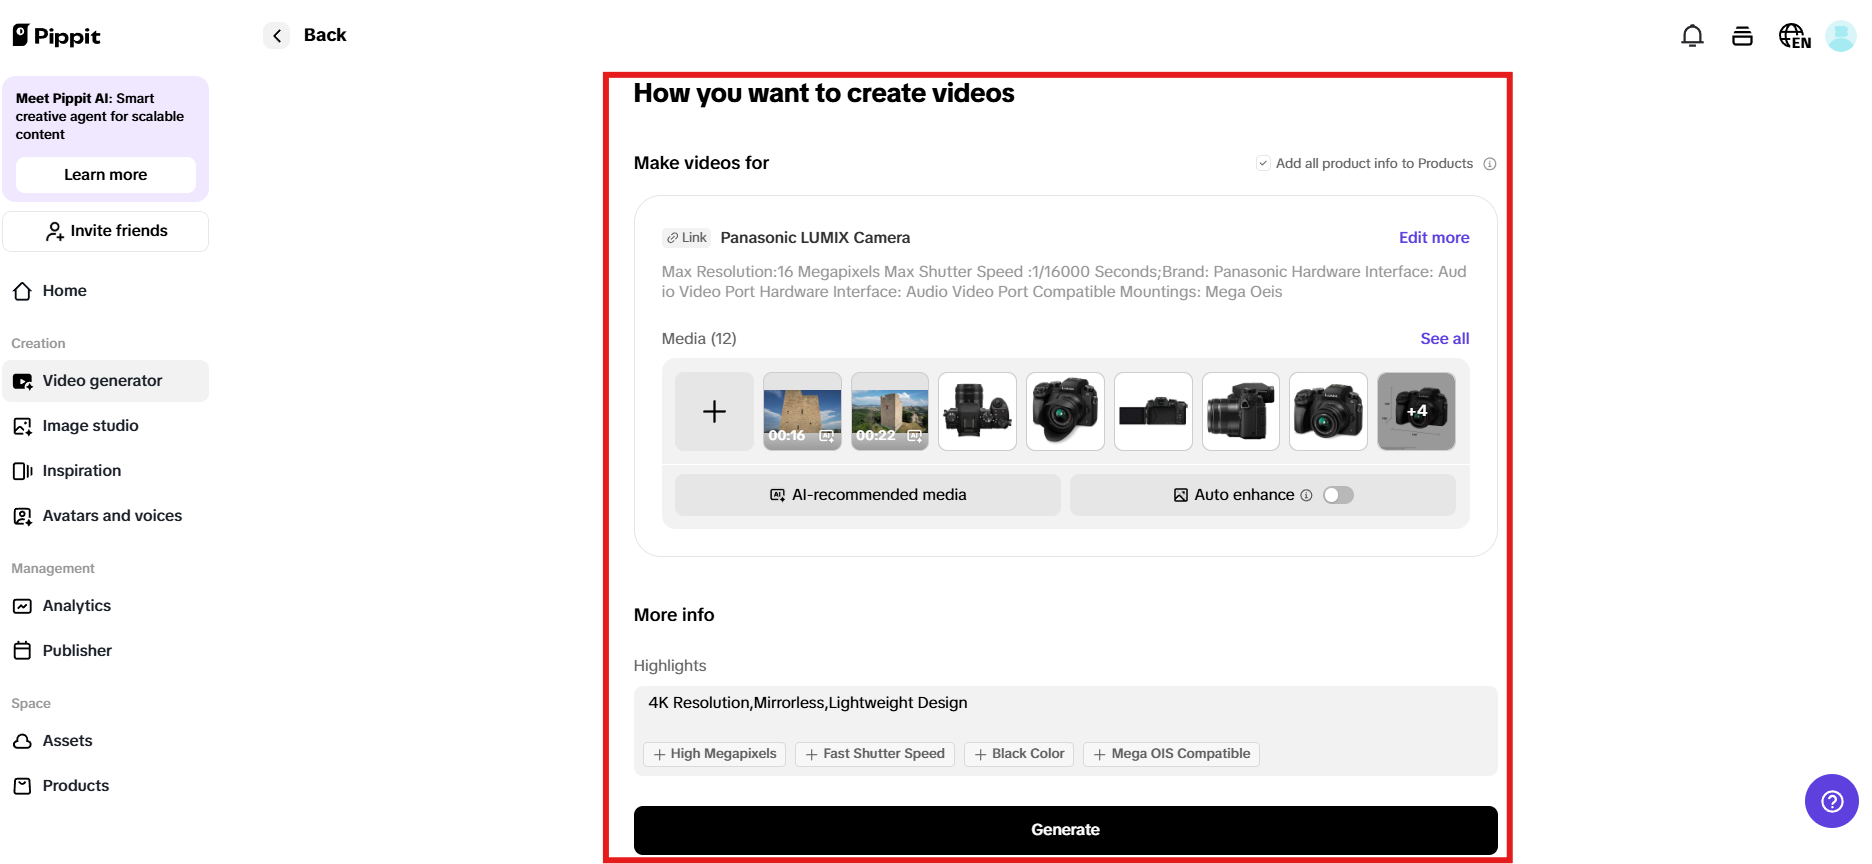Change language via globe EN icon
Image resolution: width=1872 pixels, height=864 pixels.
[1794, 36]
